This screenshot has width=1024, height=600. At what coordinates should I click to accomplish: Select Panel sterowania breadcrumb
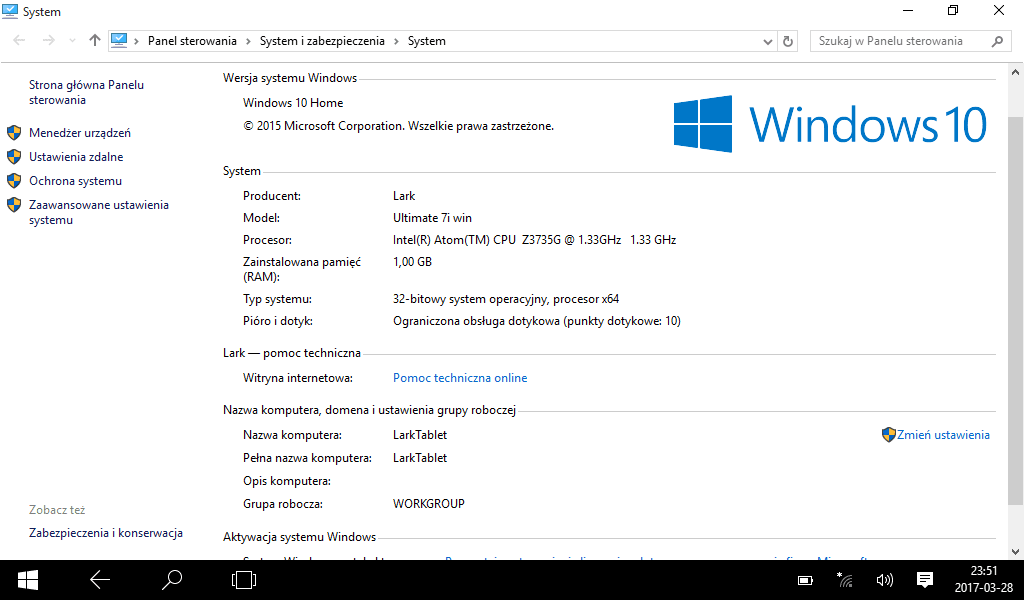(x=192, y=40)
